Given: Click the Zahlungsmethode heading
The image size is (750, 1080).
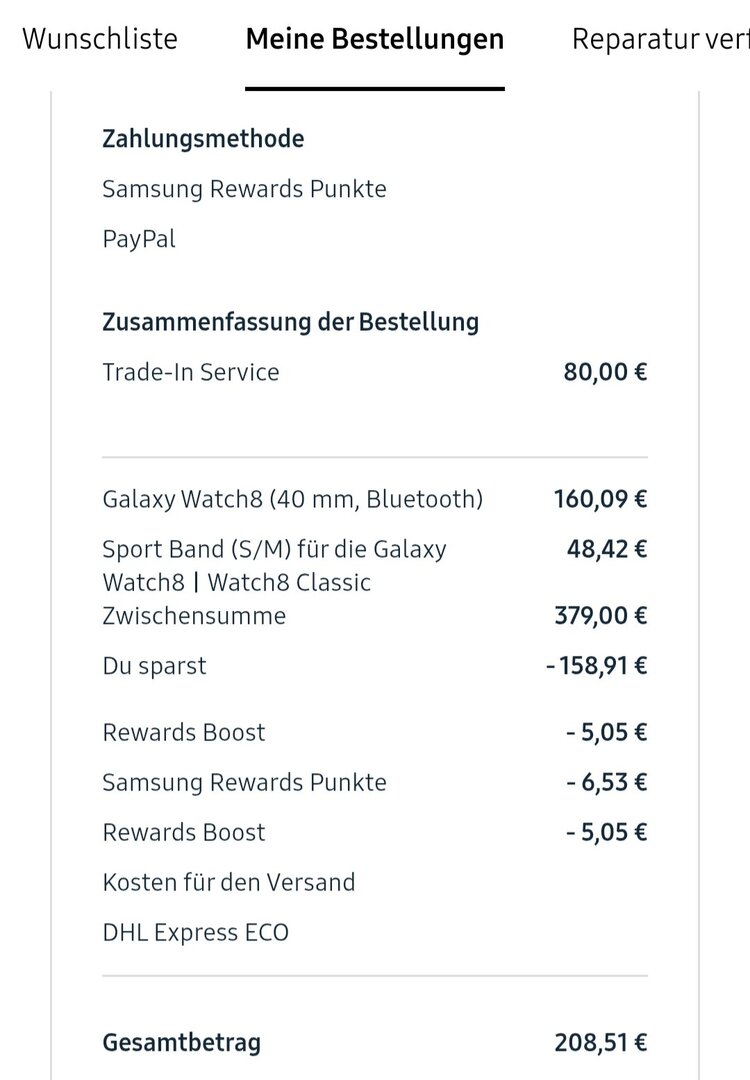Looking at the screenshot, I should [203, 139].
